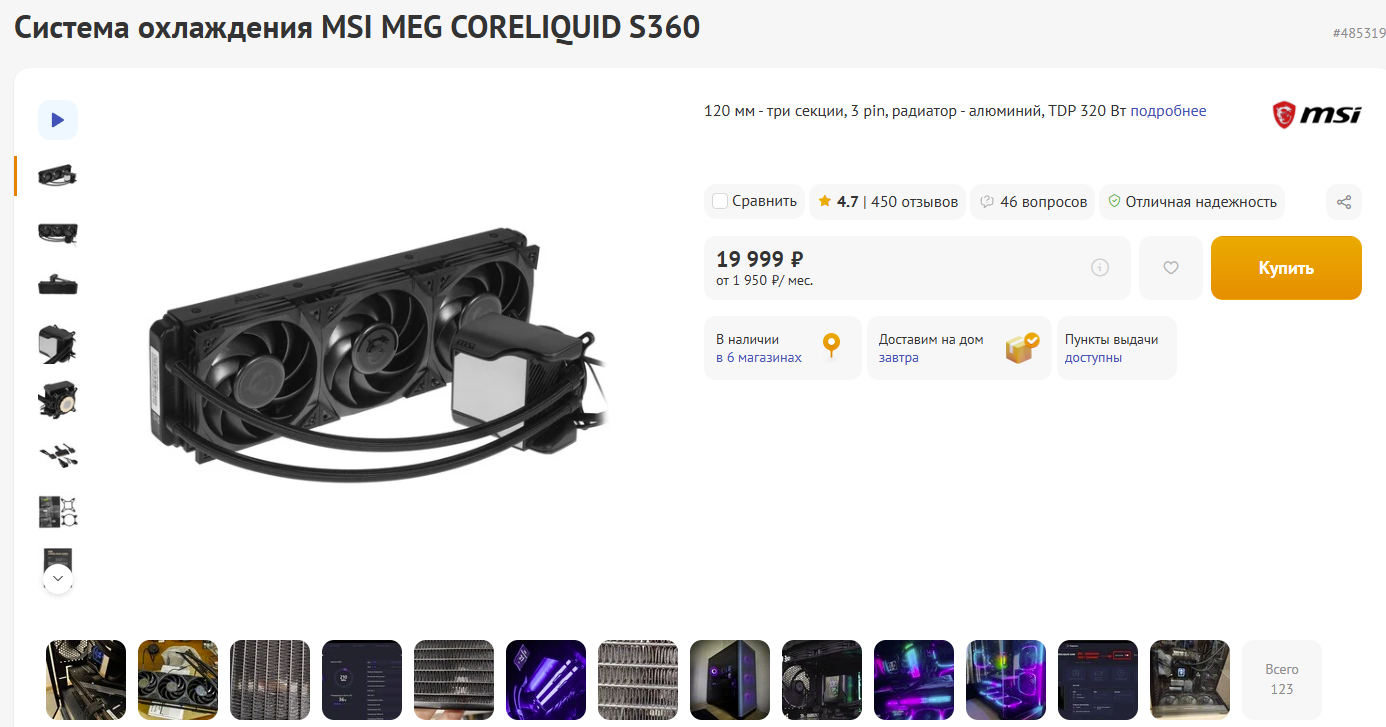Click the MSI brand logo
Screen dimensions: 1386x727
pyautogui.click(x=1316, y=114)
